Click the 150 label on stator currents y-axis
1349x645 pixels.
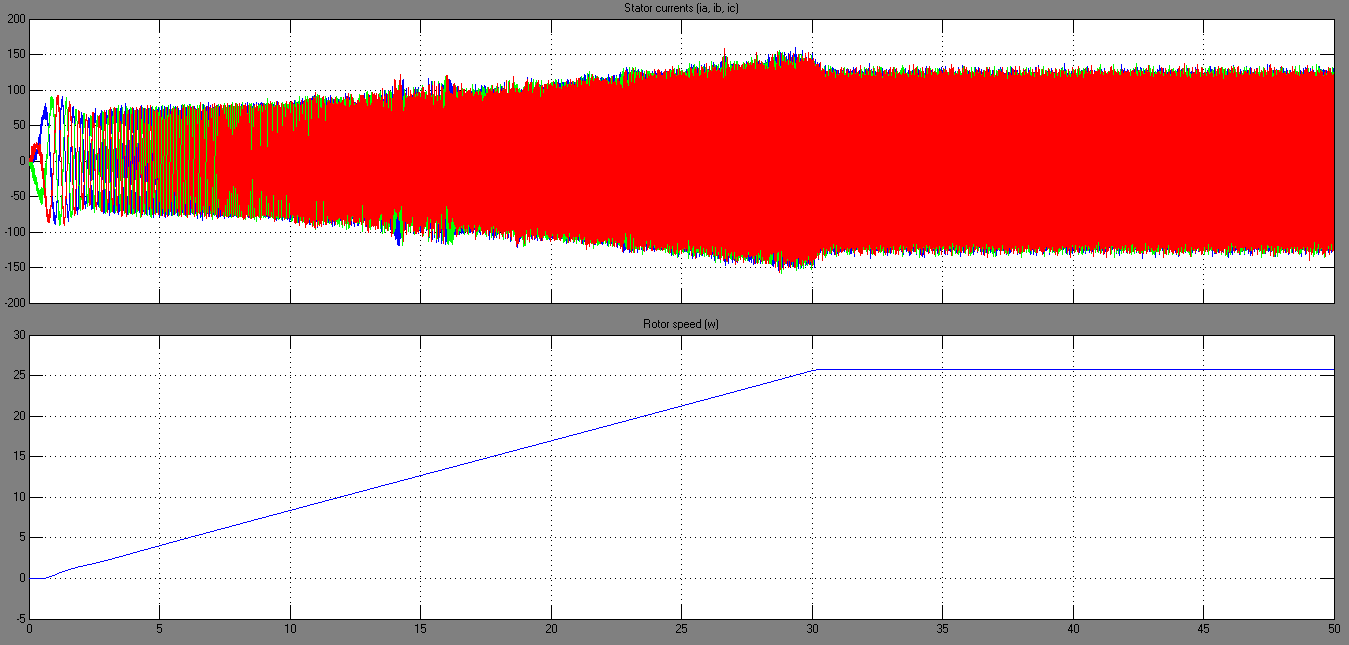tap(17, 55)
